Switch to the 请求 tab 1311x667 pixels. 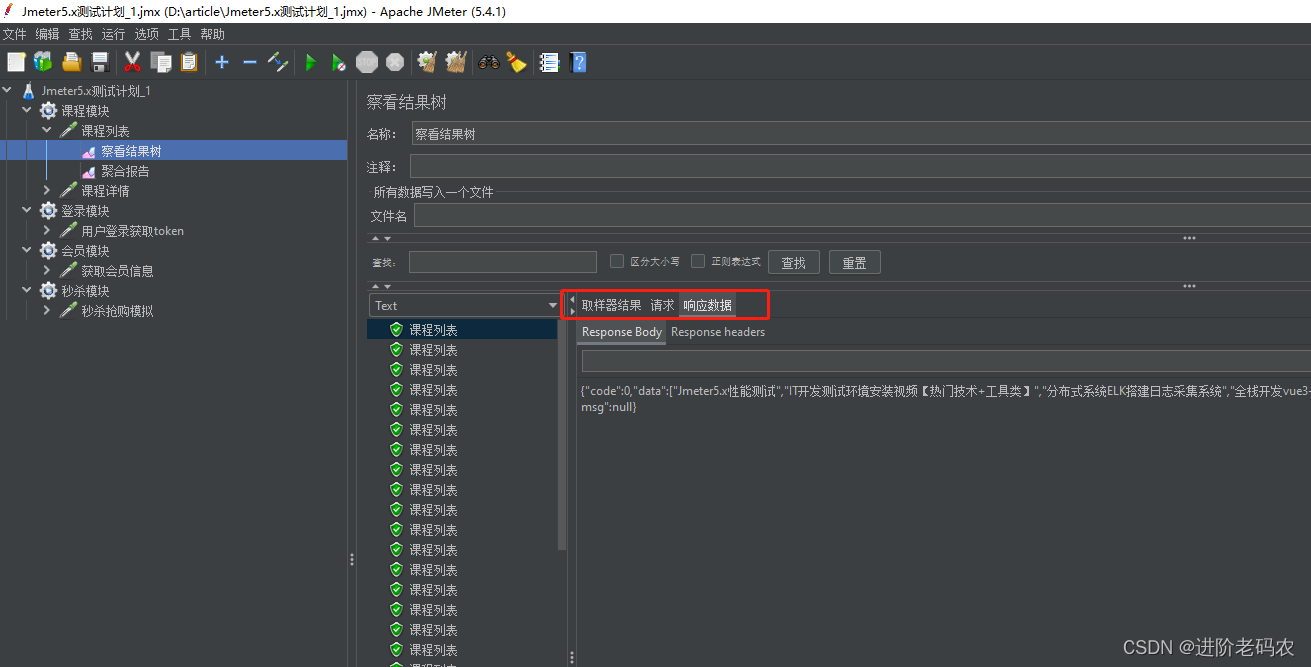(x=662, y=305)
